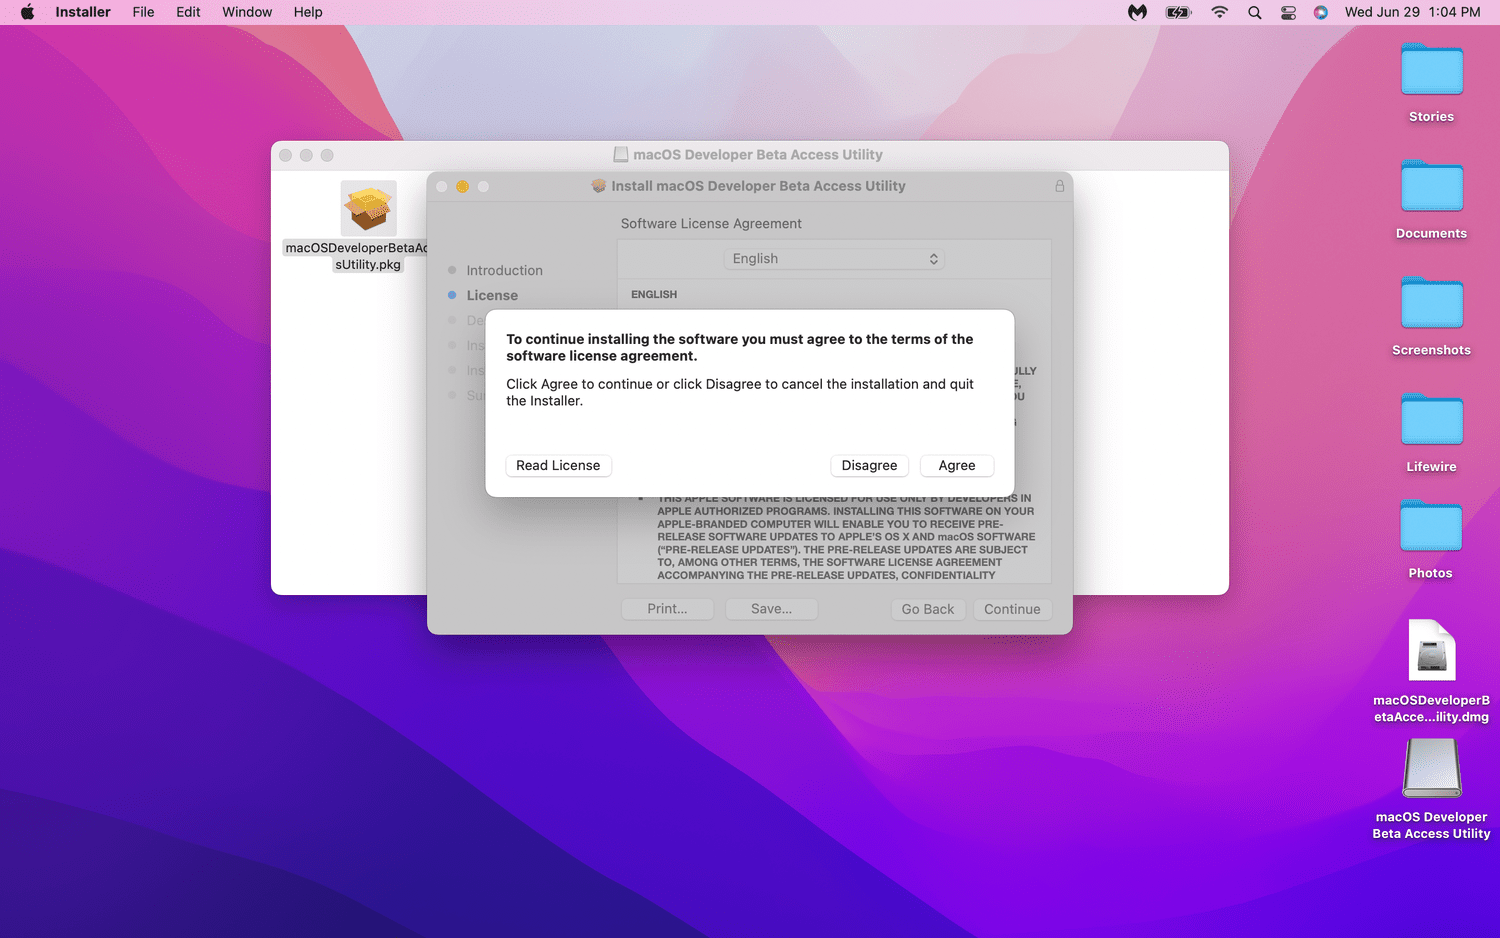Open the Wi-Fi status menu
Image resolution: width=1500 pixels, height=938 pixels.
pos(1219,12)
